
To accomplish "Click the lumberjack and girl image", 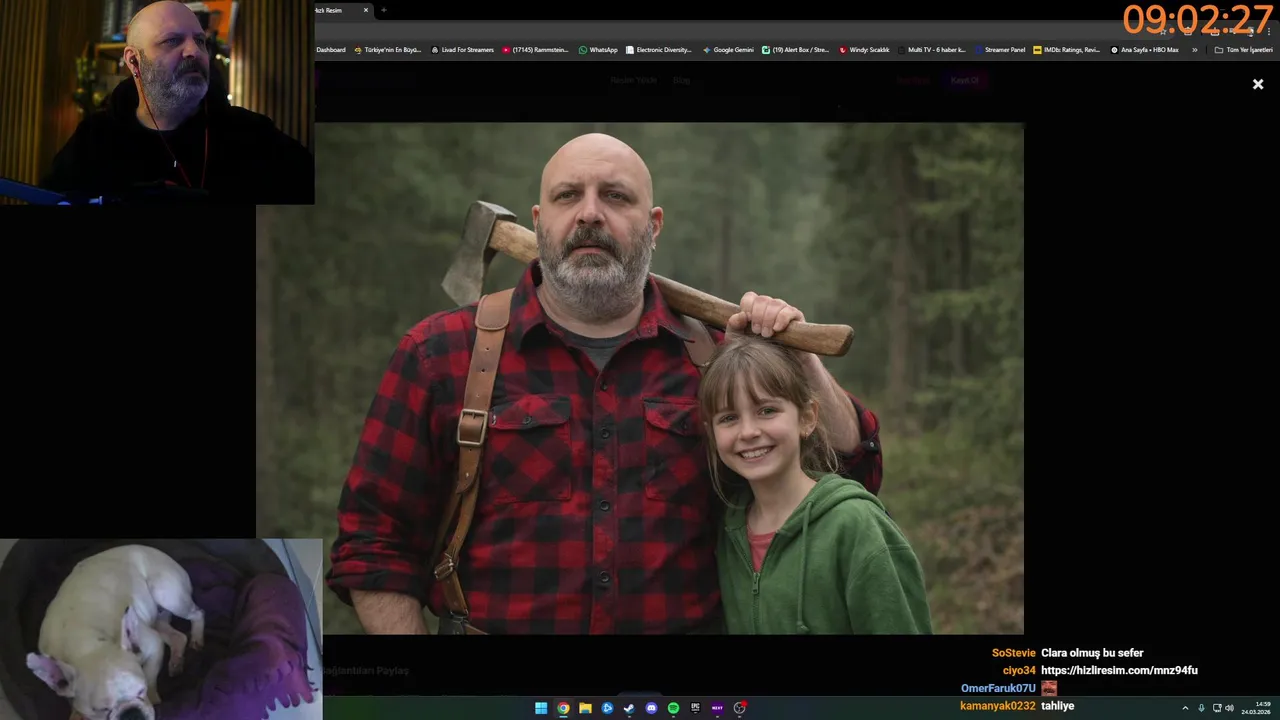I will 640,378.
